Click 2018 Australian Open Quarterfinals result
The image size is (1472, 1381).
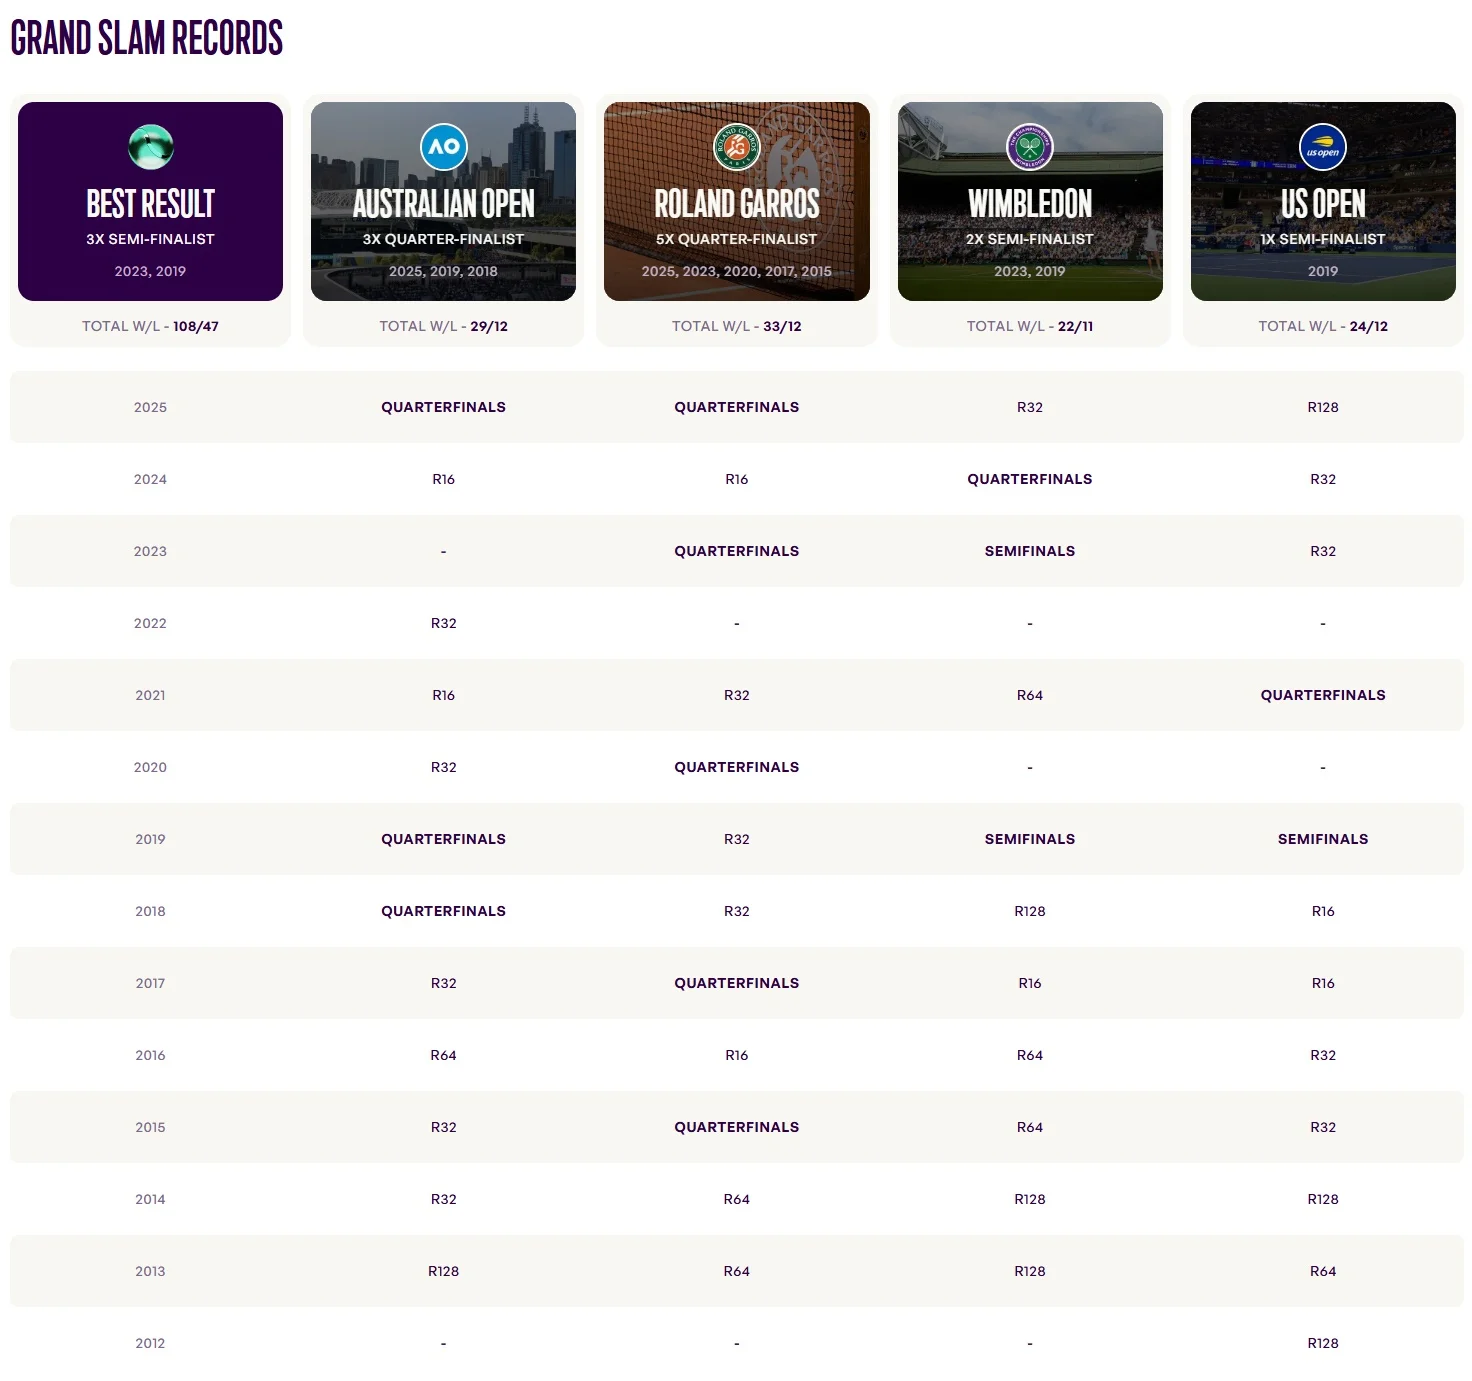[443, 911]
